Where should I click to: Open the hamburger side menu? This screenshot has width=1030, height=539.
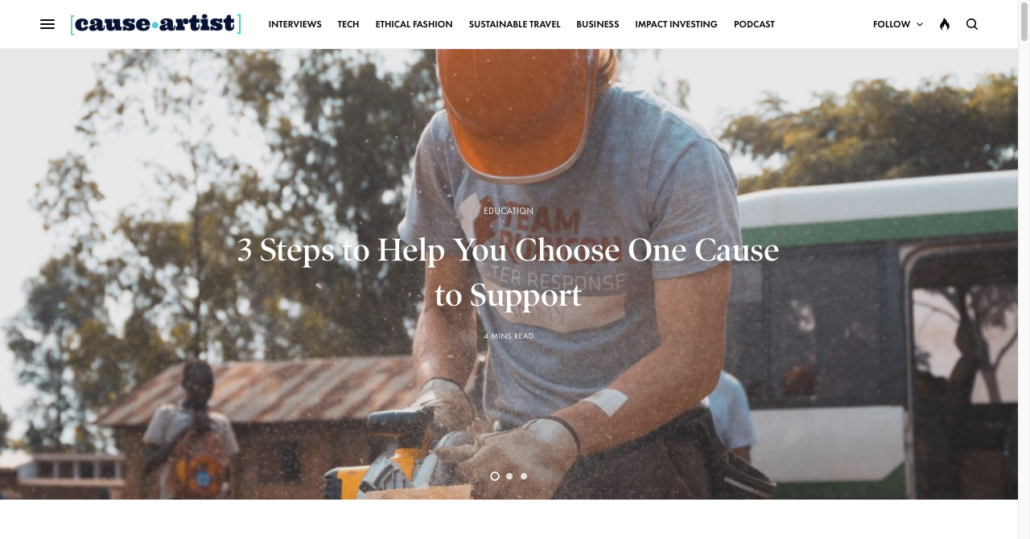[47, 24]
